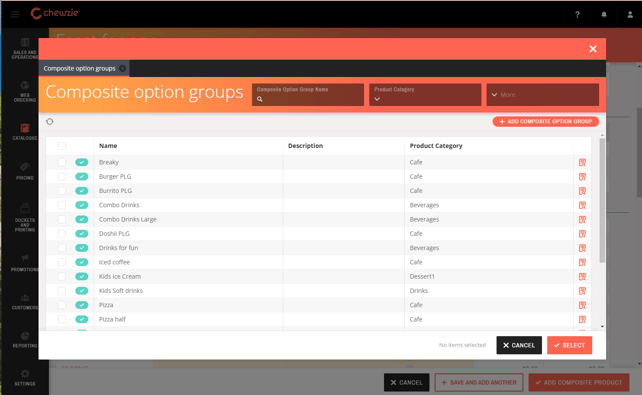
Task: Open details icon for Iced coffee row
Action: point(582,262)
